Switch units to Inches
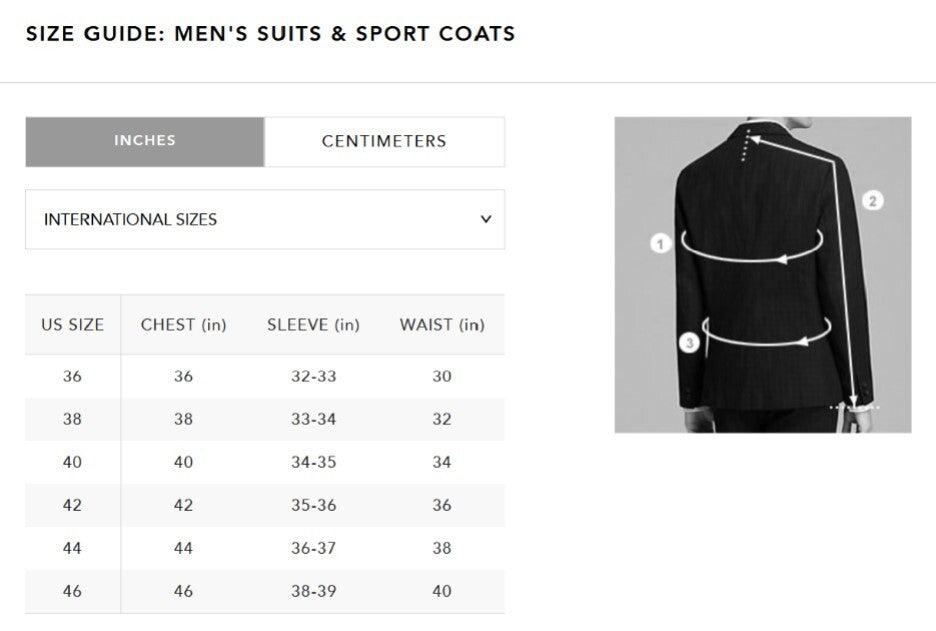The width and height of the screenshot is (936, 631). click(145, 141)
